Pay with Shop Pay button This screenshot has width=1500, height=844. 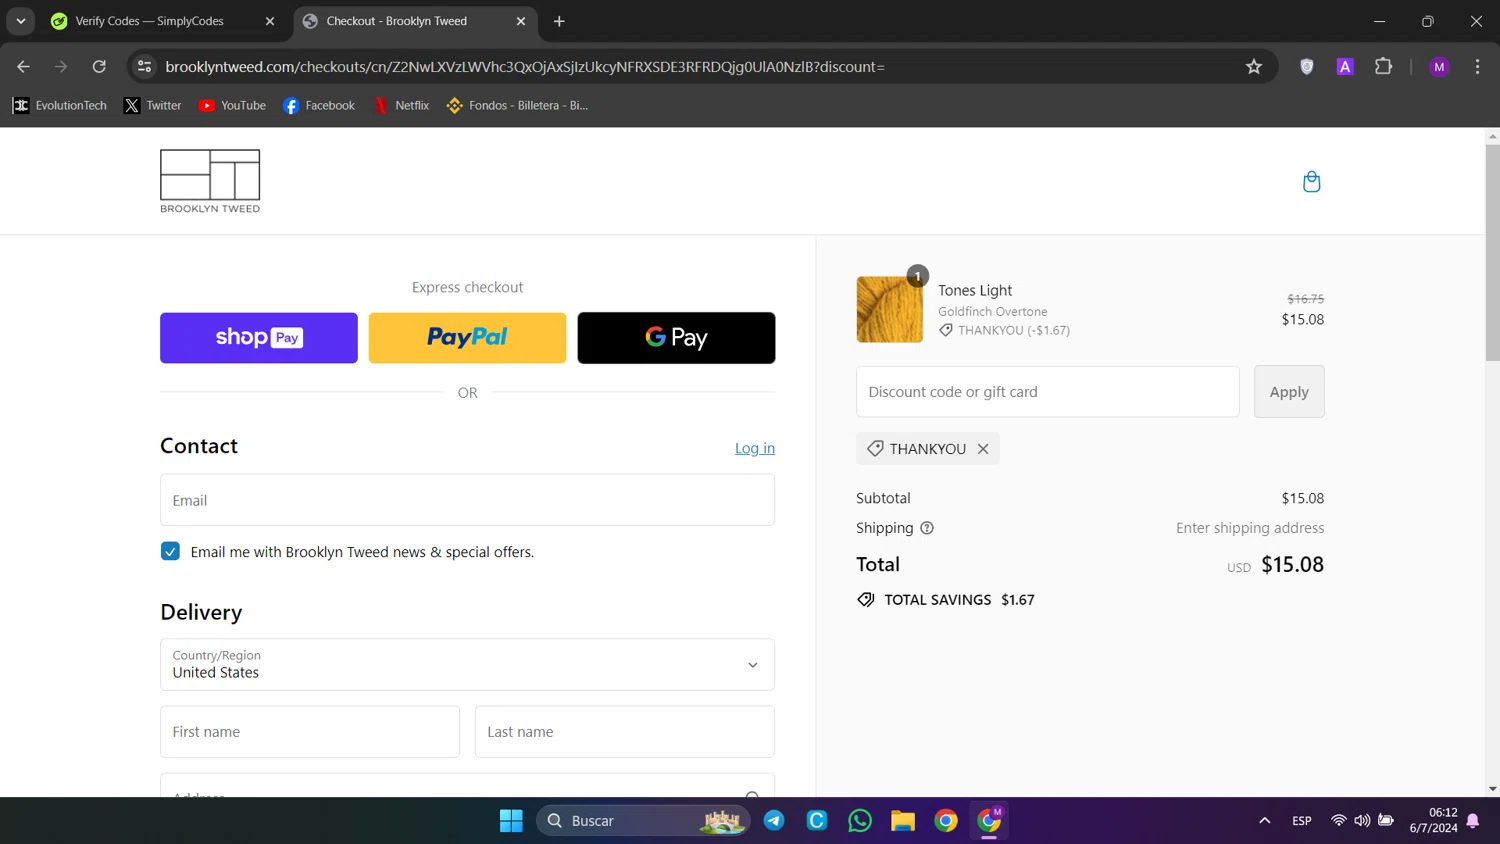pos(259,338)
